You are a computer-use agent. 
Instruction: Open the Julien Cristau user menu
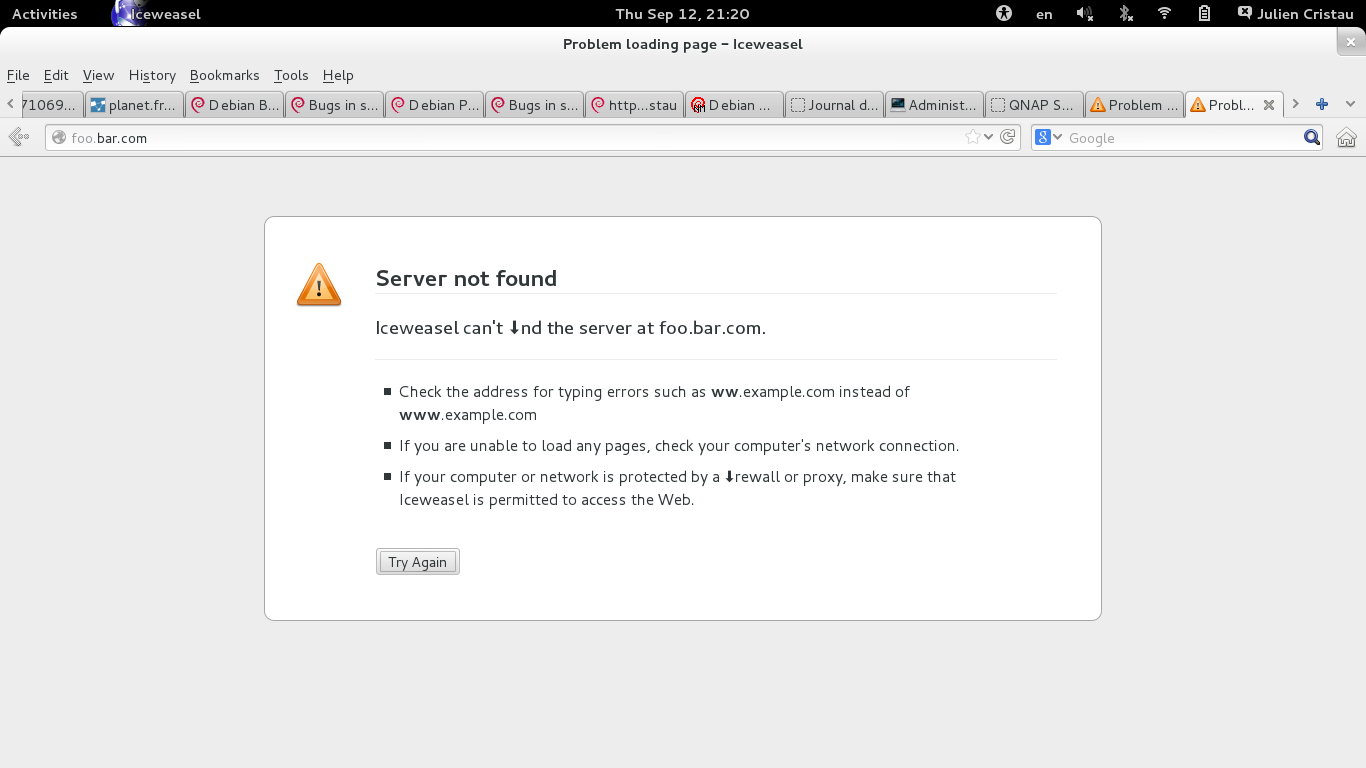click(1295, 14)
